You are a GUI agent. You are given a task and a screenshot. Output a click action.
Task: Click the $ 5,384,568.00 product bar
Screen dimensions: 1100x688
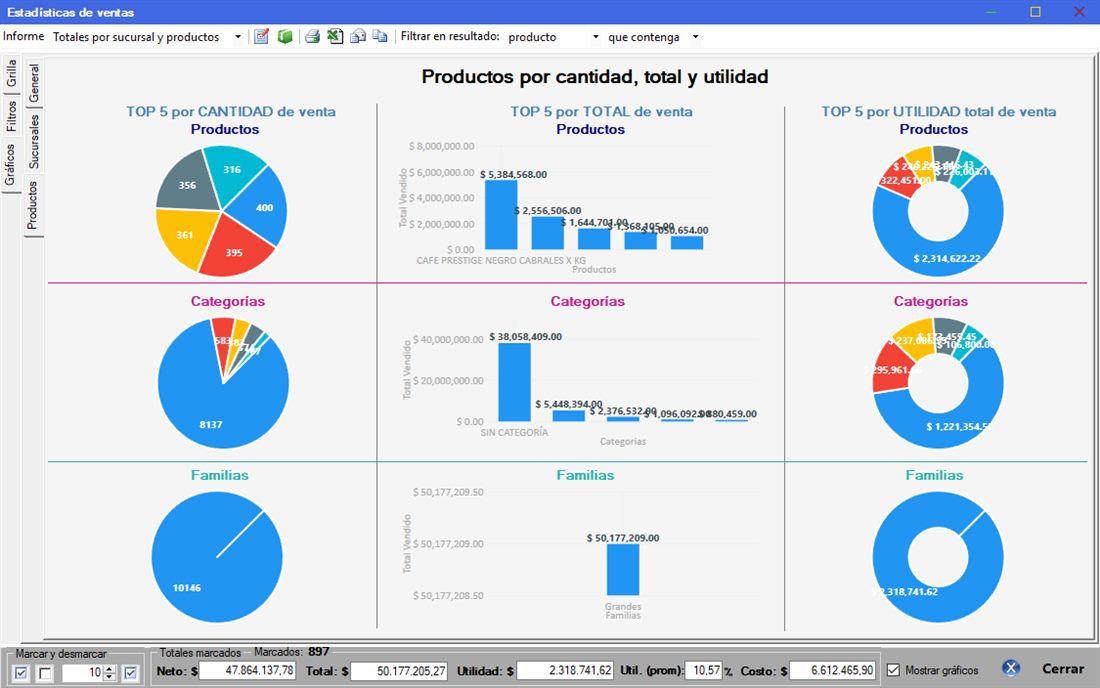[x=501, y=215]
